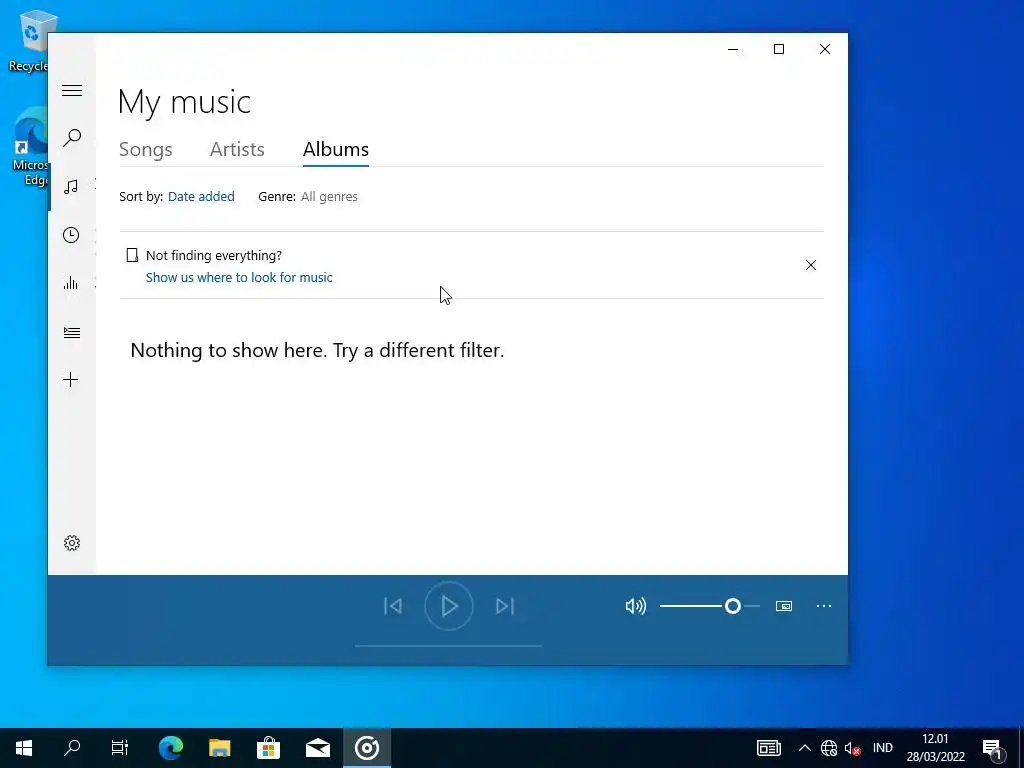Skip to next track
The height and width of the screenshot is (768, 1024).
coord(505,606)
